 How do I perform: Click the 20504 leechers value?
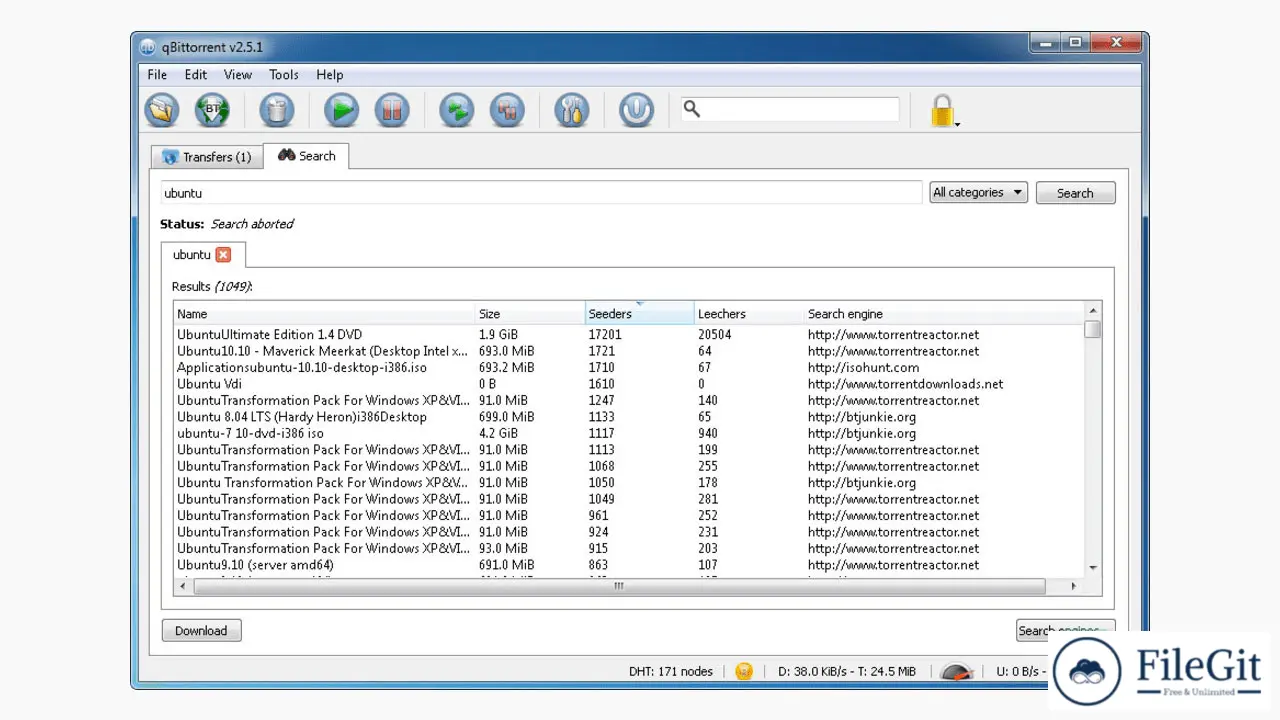[x=715, y=335]
